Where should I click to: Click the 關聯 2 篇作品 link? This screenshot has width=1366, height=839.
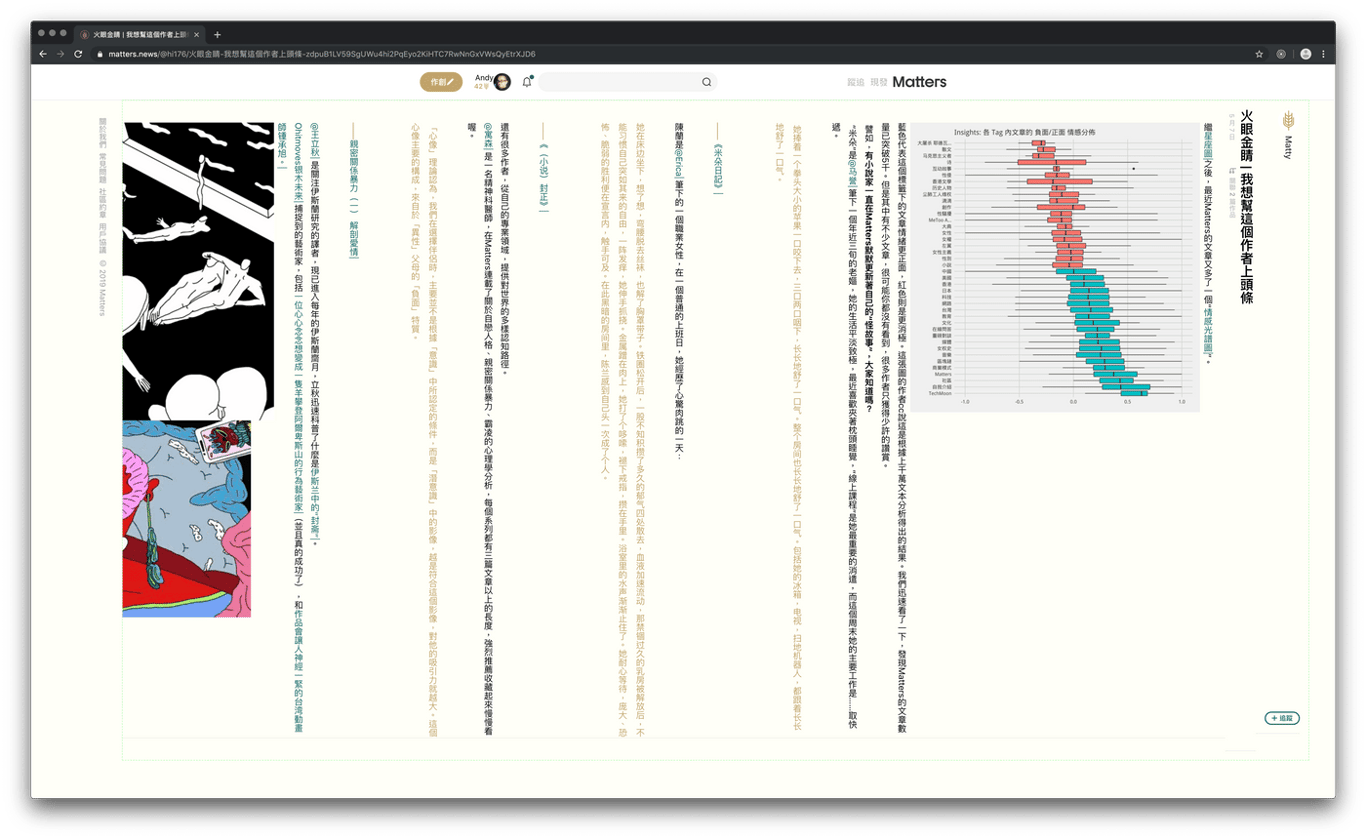click(x=1232, y=193)
